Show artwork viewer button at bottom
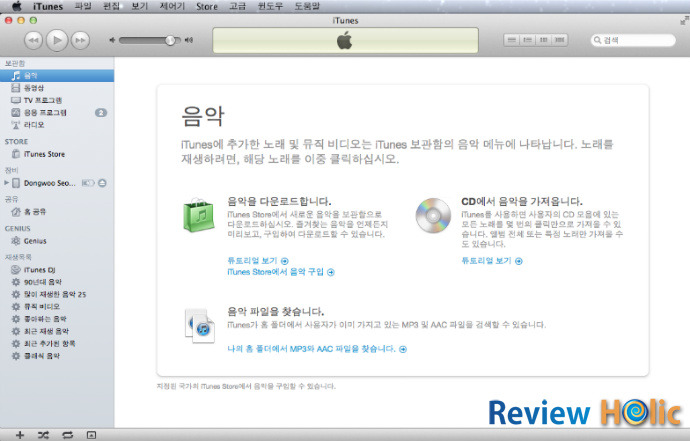The image size is (690, 441). (x=91, y=435)
